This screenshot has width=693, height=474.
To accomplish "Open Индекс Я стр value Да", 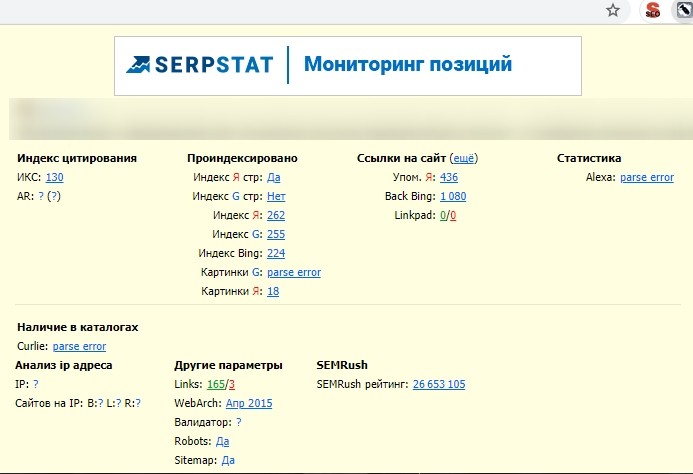I will click(x=274, y=177).
